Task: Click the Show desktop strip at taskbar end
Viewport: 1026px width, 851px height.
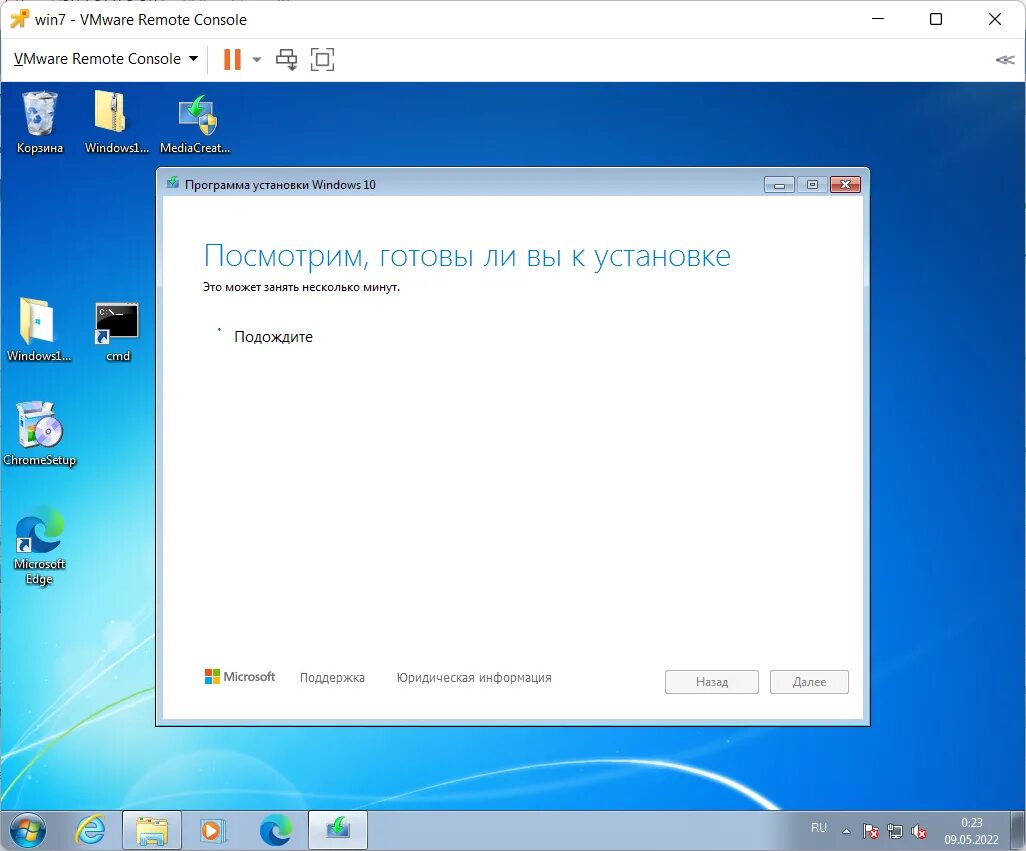Action: (x=1017, y=831)
